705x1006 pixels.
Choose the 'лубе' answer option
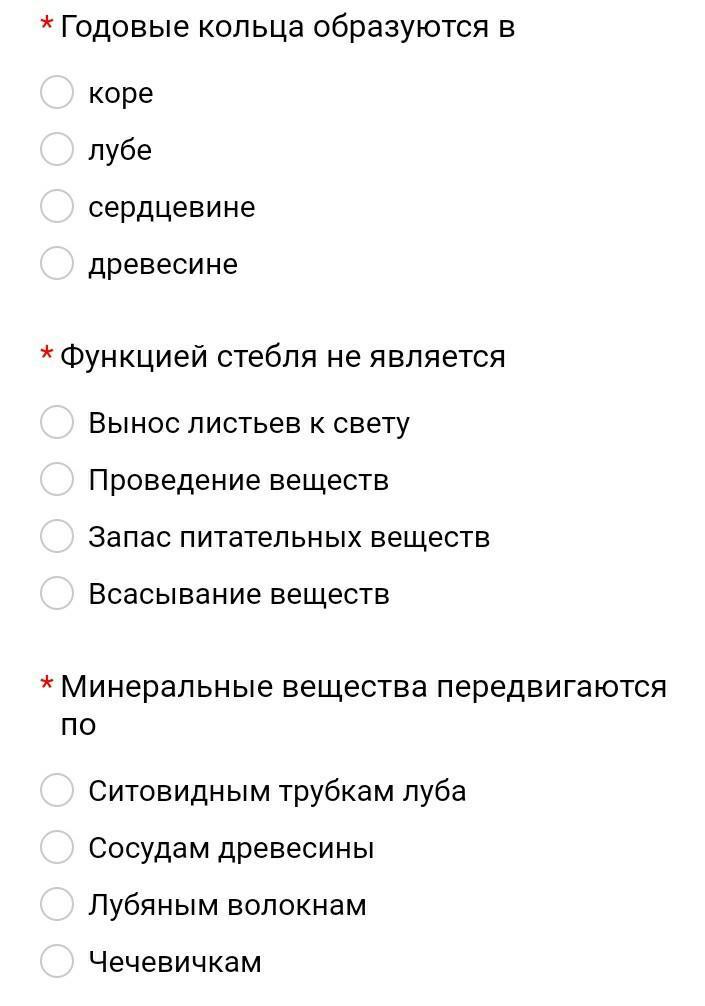[x=57, y=149]
